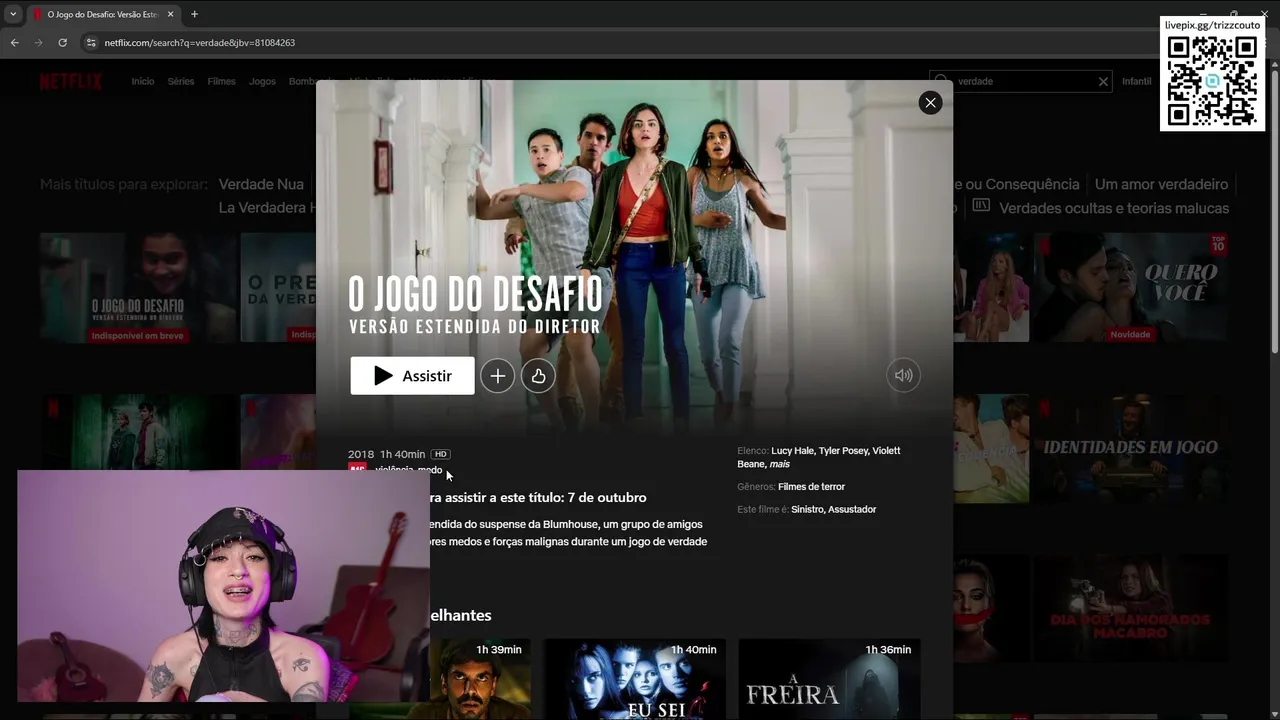The image size is (1280, 720).
Task: Explore the Verdade Nua suggestion
Action: [261, 184]
